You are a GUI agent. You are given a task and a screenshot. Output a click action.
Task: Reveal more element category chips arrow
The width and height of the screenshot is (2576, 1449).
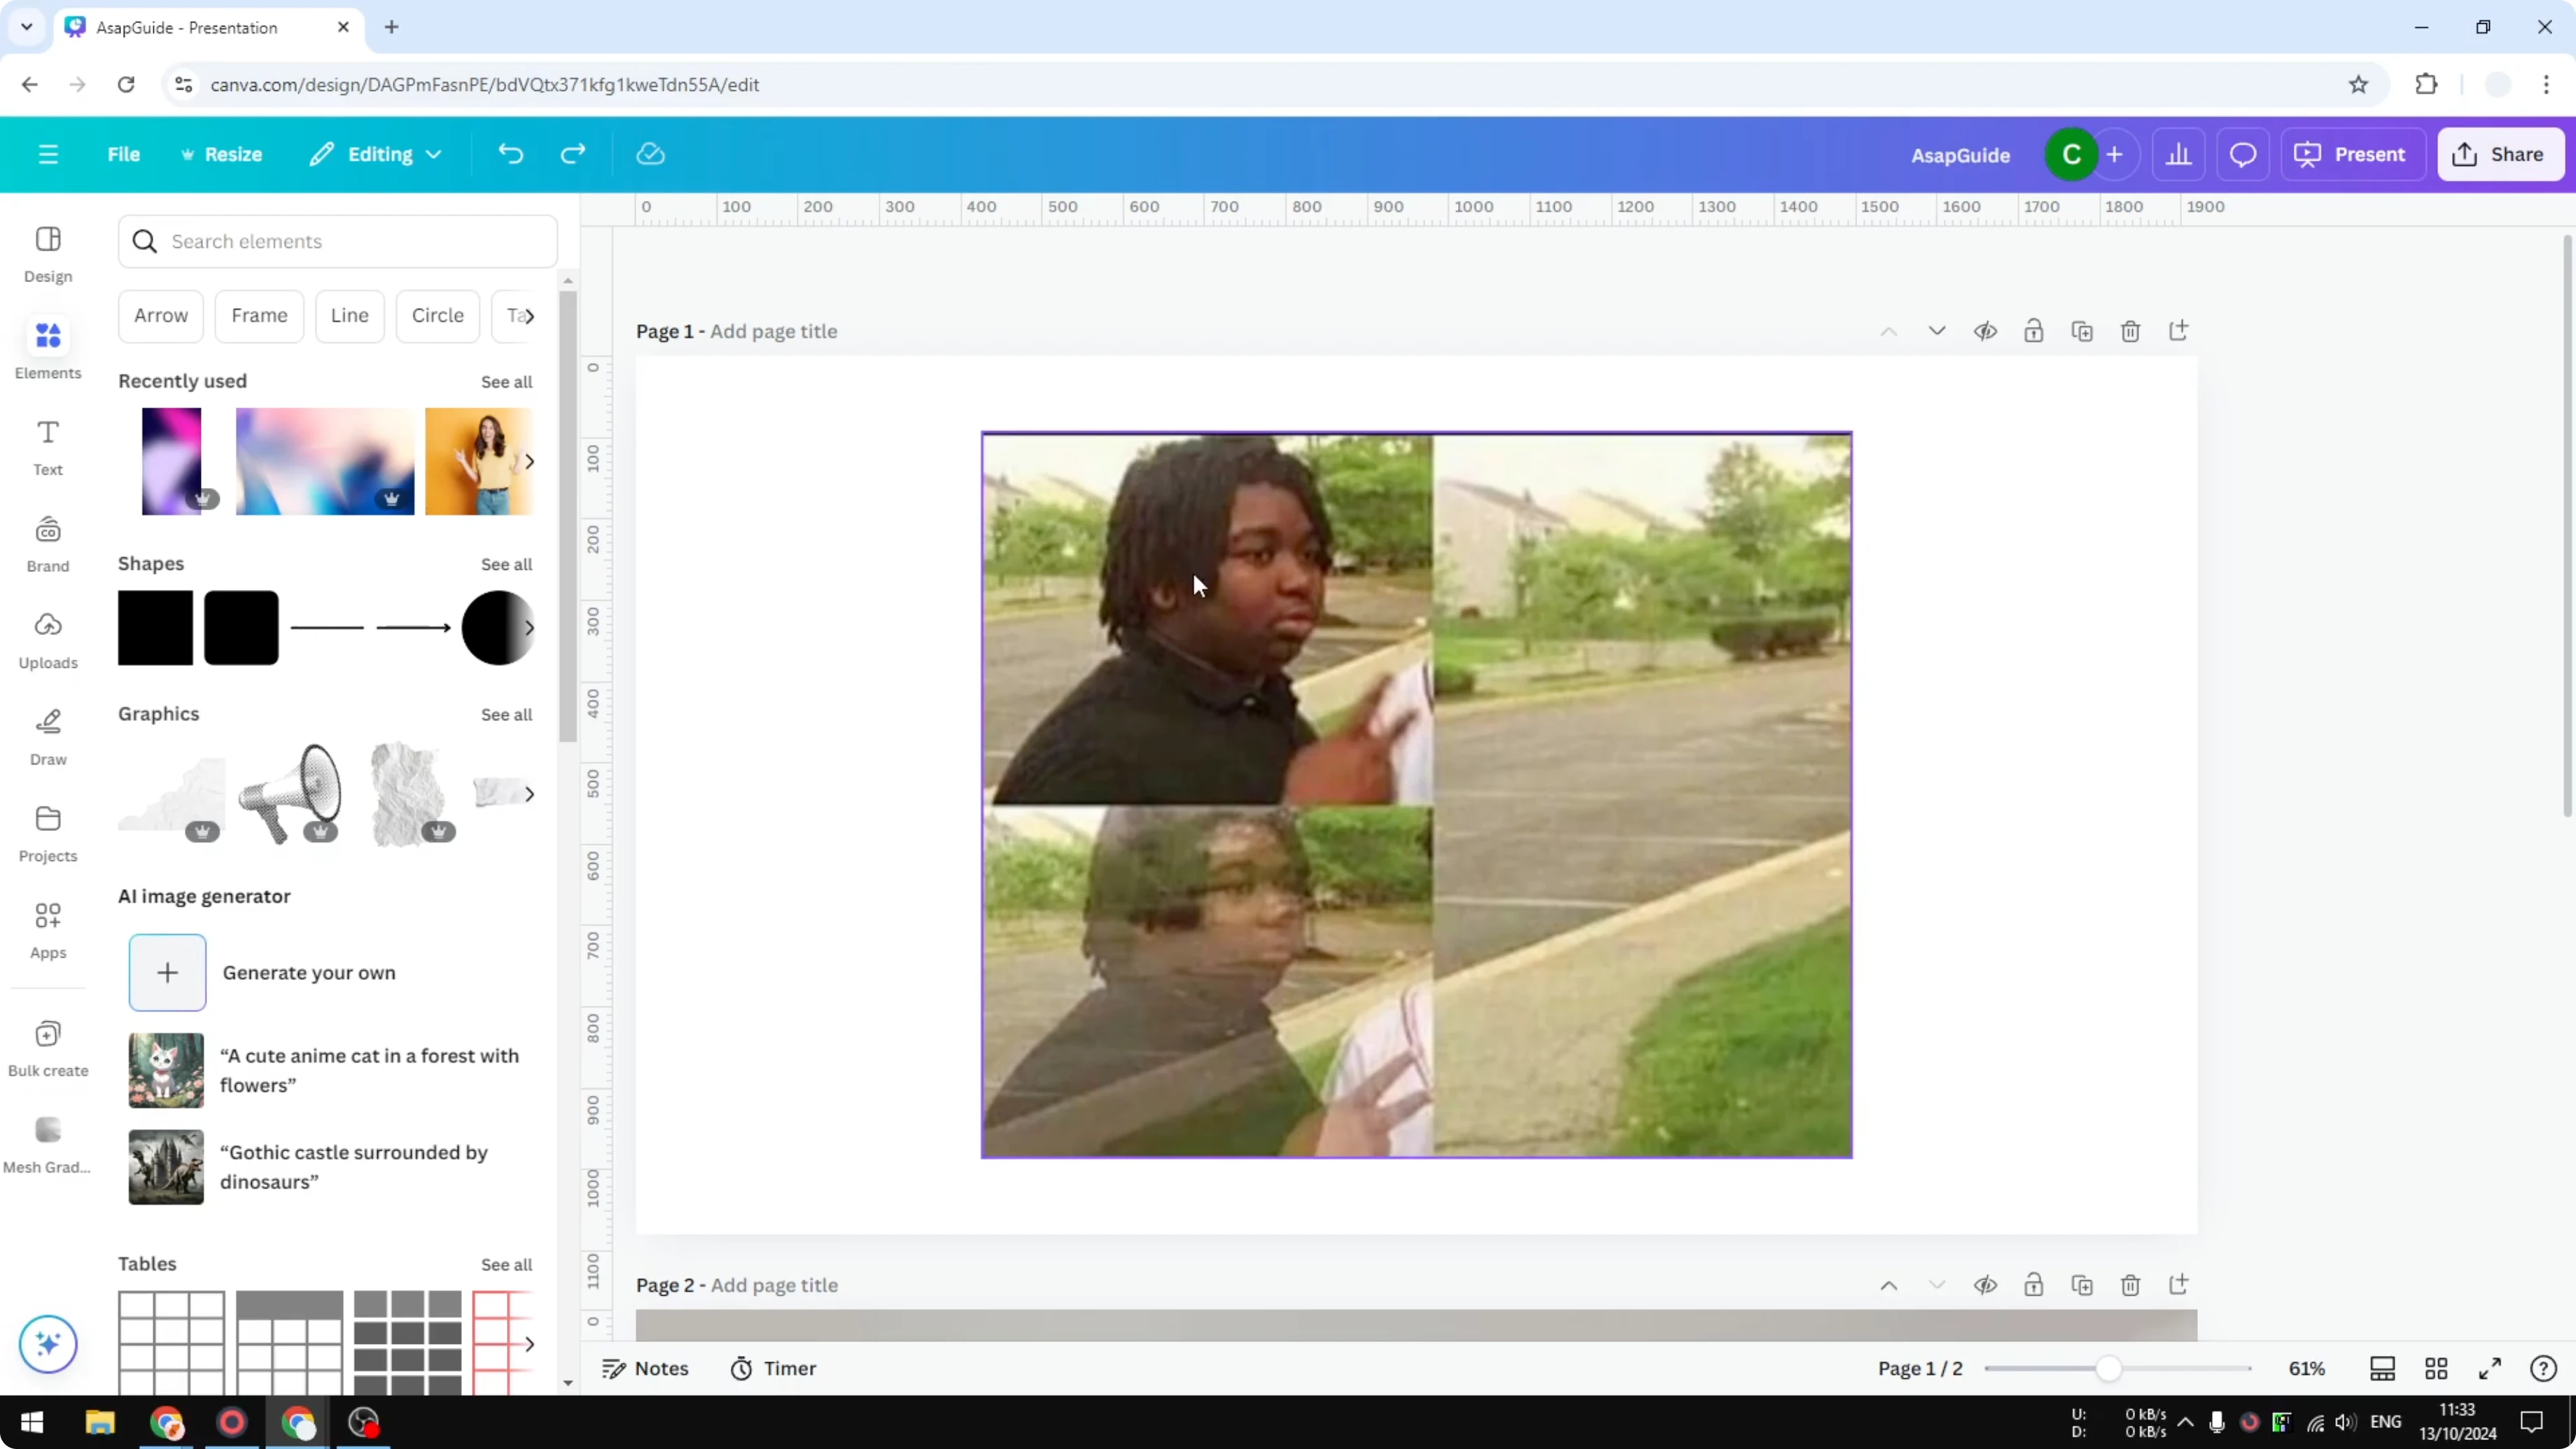click(x=529, y=316)
